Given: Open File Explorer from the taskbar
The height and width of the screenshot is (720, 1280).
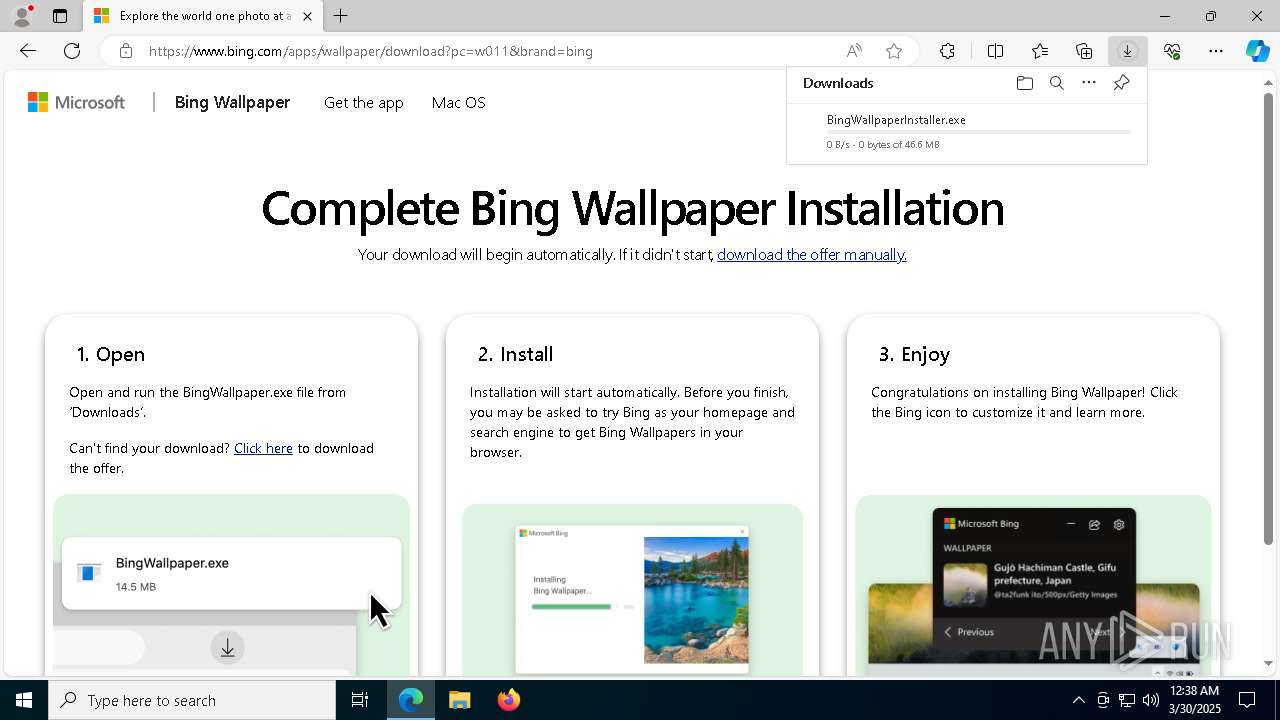Looking at the screenshot, I should (459, 700).
